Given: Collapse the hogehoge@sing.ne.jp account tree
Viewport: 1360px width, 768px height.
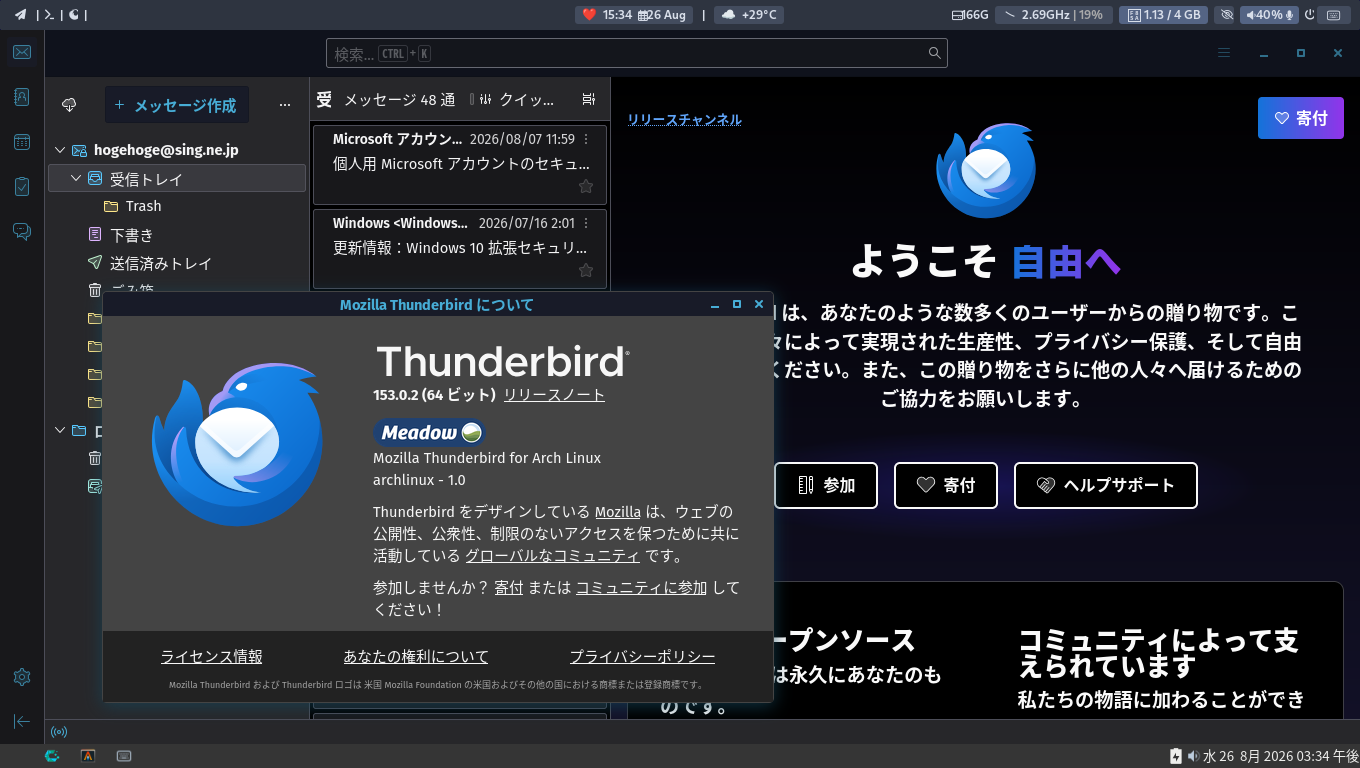Looking at the screenshot, I should pyautogui.click(x=59, y=150).
